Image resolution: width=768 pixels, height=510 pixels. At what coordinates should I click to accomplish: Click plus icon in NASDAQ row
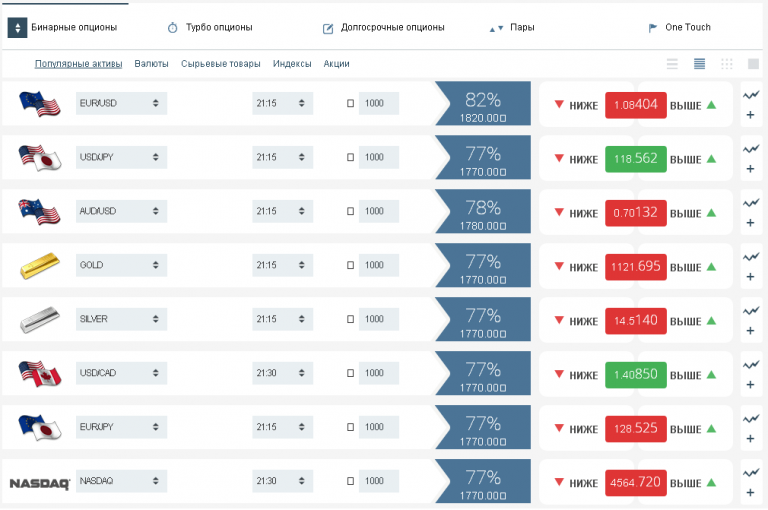[x=750, y=492]
